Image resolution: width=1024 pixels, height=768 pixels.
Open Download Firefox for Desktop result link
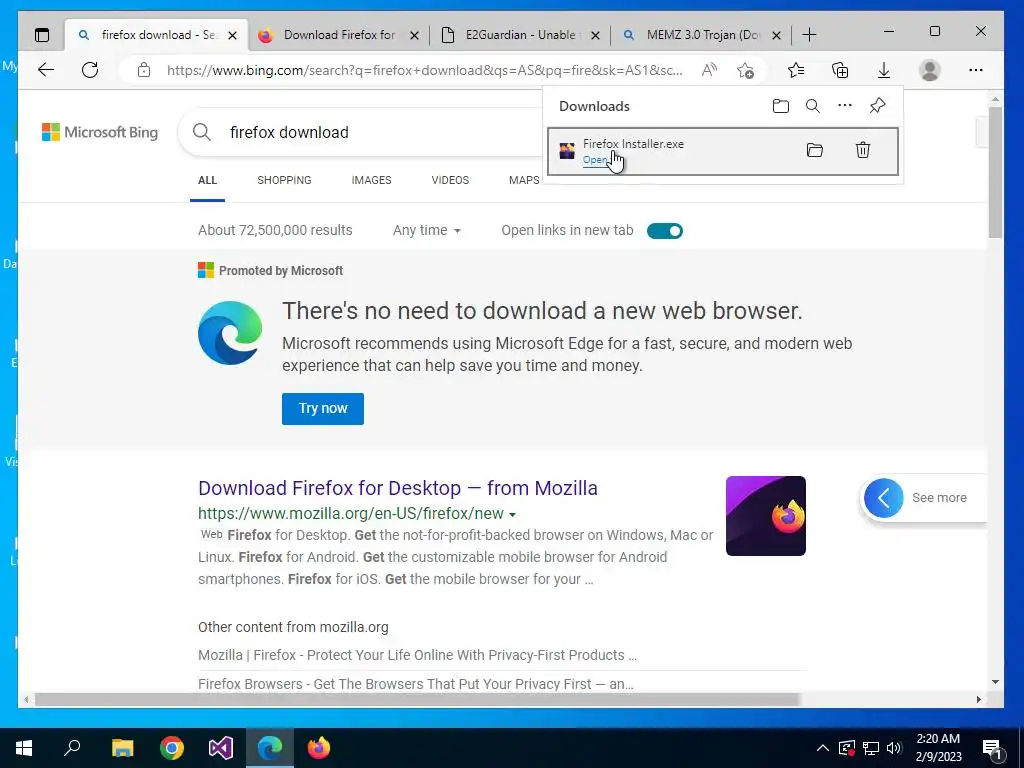point(398,488)
